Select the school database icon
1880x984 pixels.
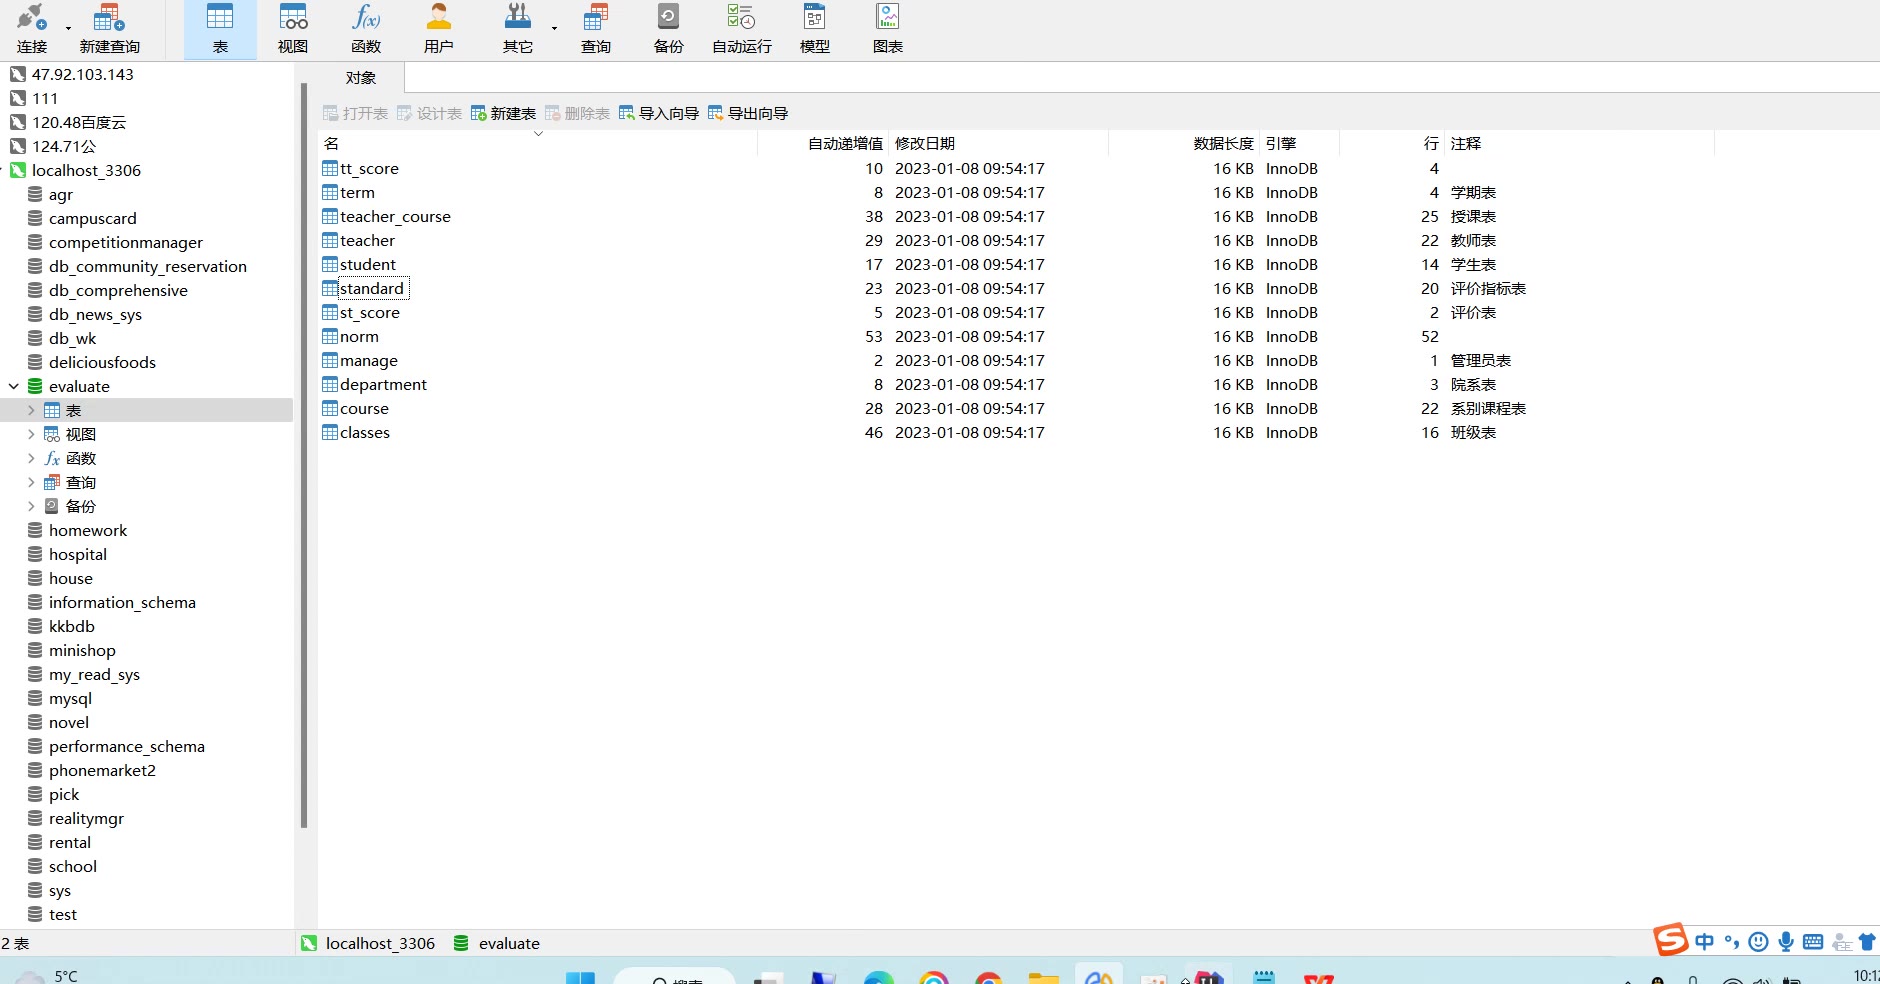[35, 866]
